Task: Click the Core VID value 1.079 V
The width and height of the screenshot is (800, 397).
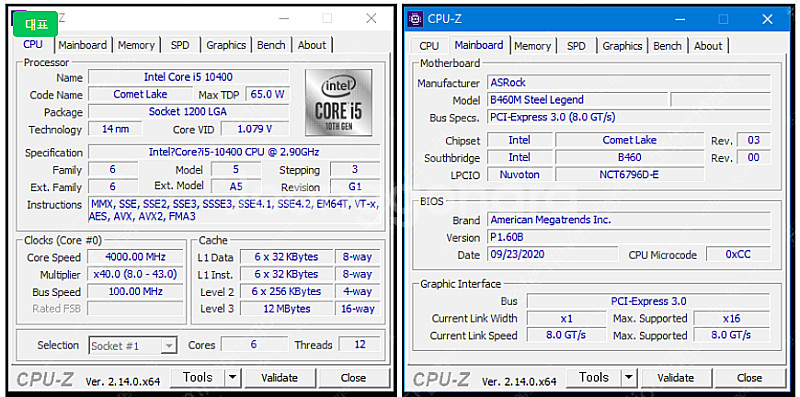Action: pos(255,129)
